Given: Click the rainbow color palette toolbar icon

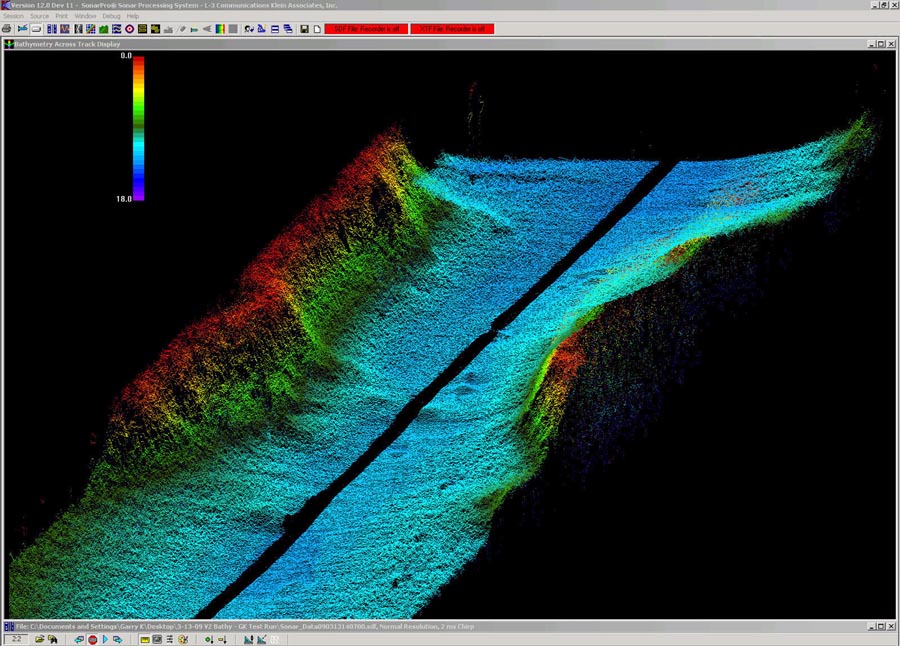Looking at the screenshot, I should (220, 29).
